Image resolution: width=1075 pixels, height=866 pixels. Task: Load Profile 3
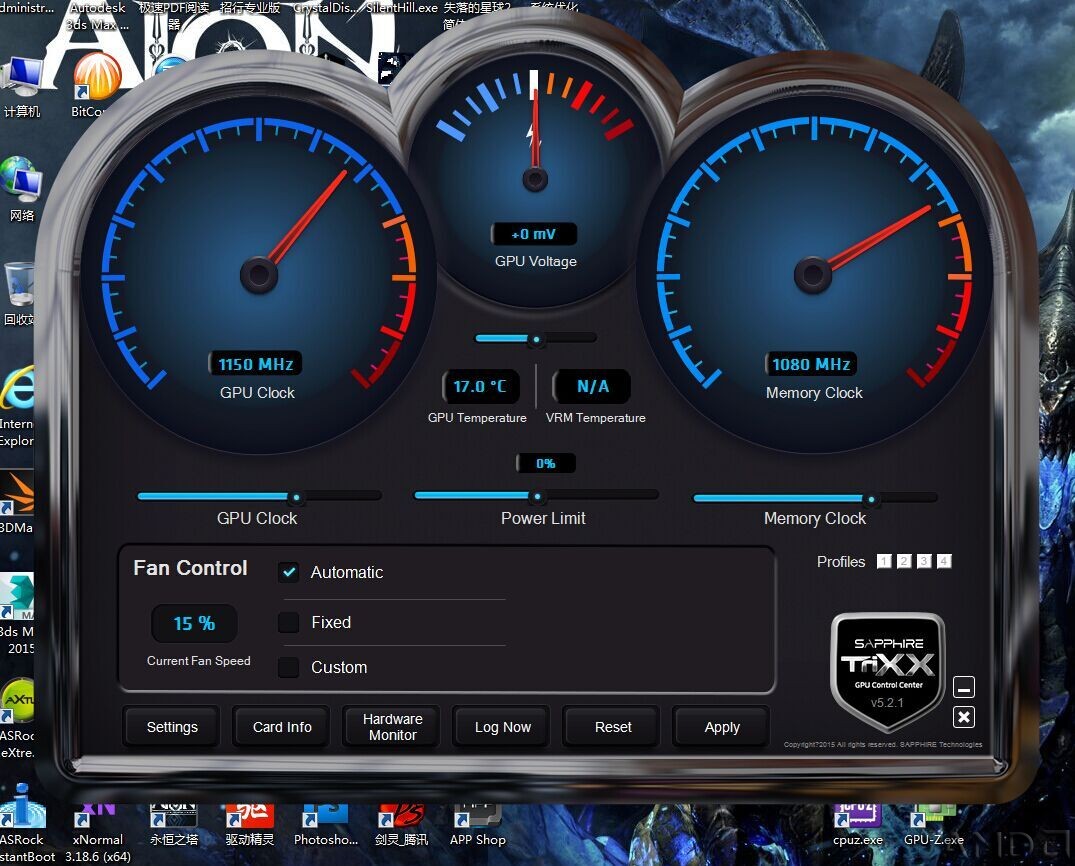[x=924, y=562]
